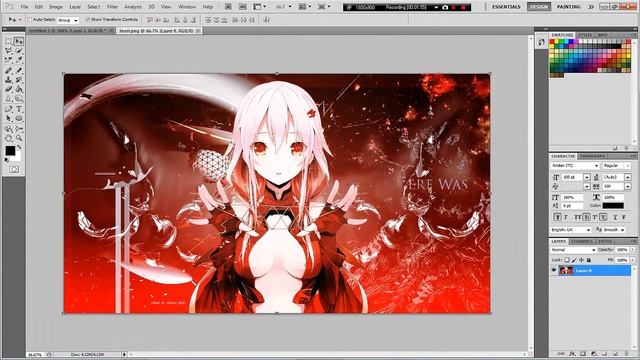The height and width of the screenshot is (360, 640).
Task: Toggle lock image pixels brush icon
Action: click(574, 260)
